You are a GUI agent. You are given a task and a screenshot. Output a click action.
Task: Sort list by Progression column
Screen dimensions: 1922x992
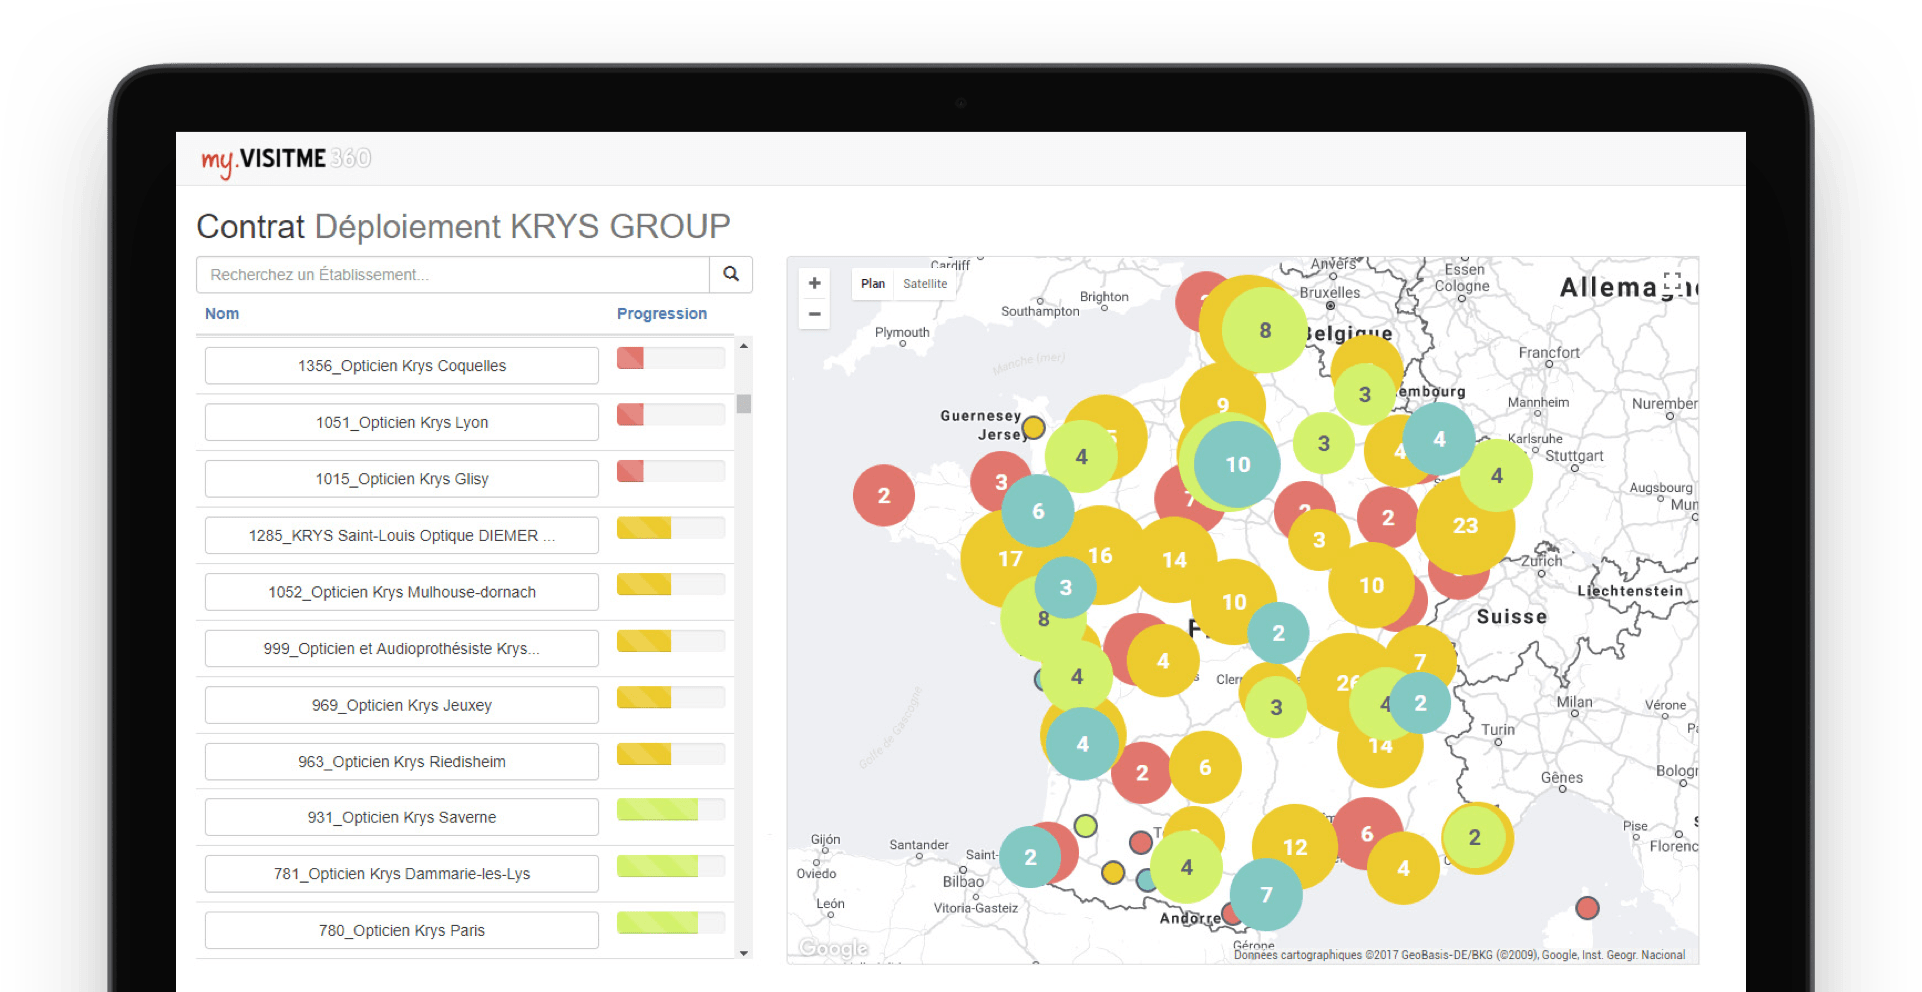pos(661,314)
